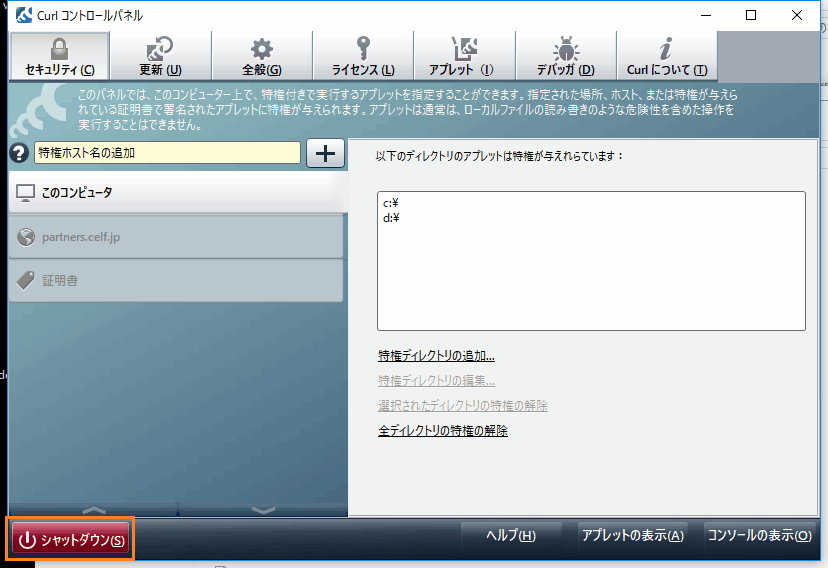The width and height of the screenshot is (828, 568).
Task: Show the Curl について(T) tab
Action: click(667, 56)
